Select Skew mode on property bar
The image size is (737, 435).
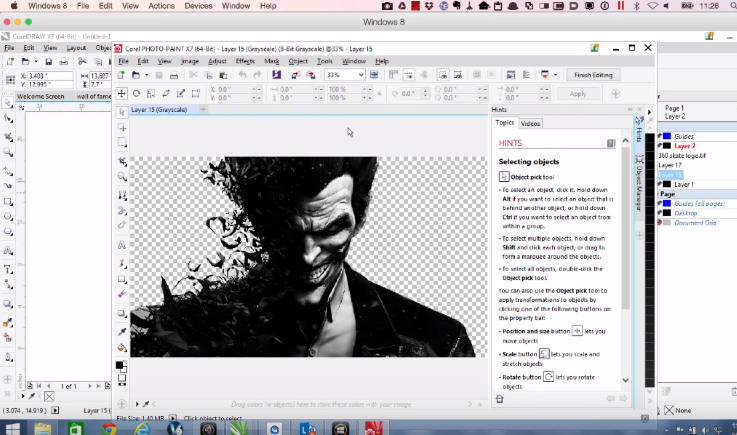[166, 93]
